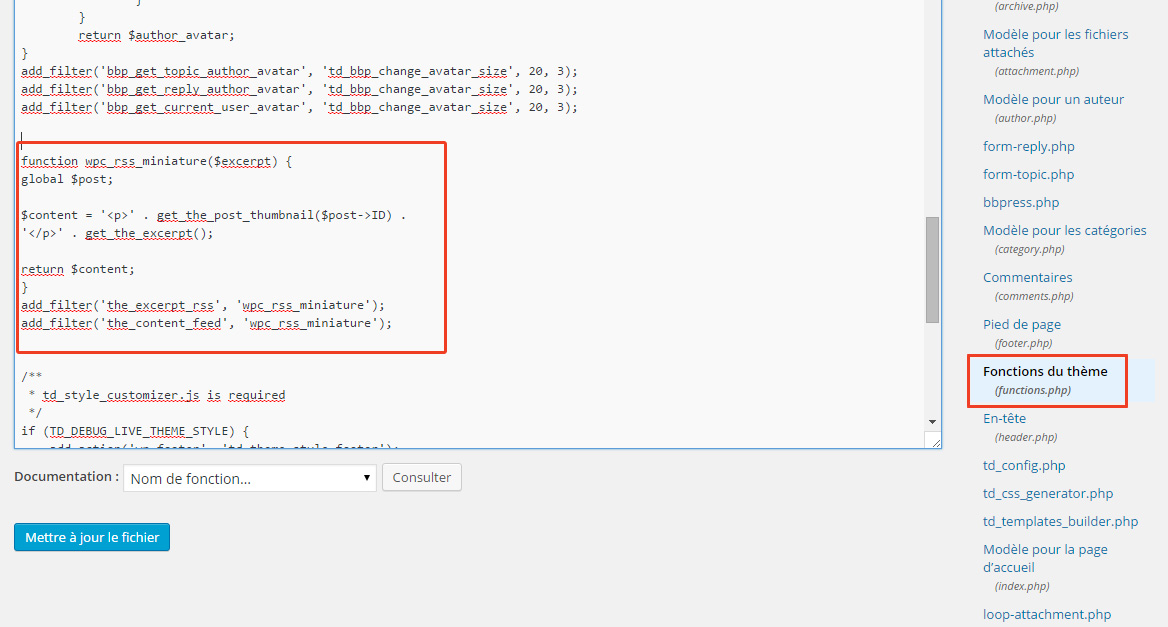Select the td_templates_builder.php file

(x=1060, y=521)
